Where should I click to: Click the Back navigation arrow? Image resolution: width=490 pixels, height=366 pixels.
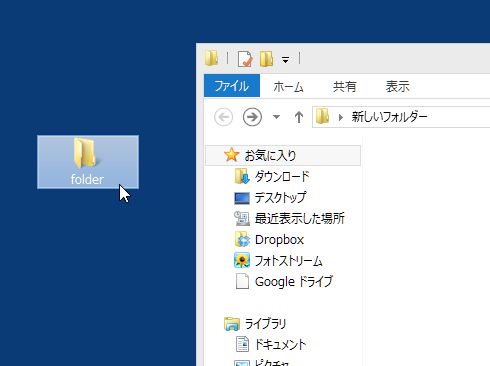click(x=223, y=117)
